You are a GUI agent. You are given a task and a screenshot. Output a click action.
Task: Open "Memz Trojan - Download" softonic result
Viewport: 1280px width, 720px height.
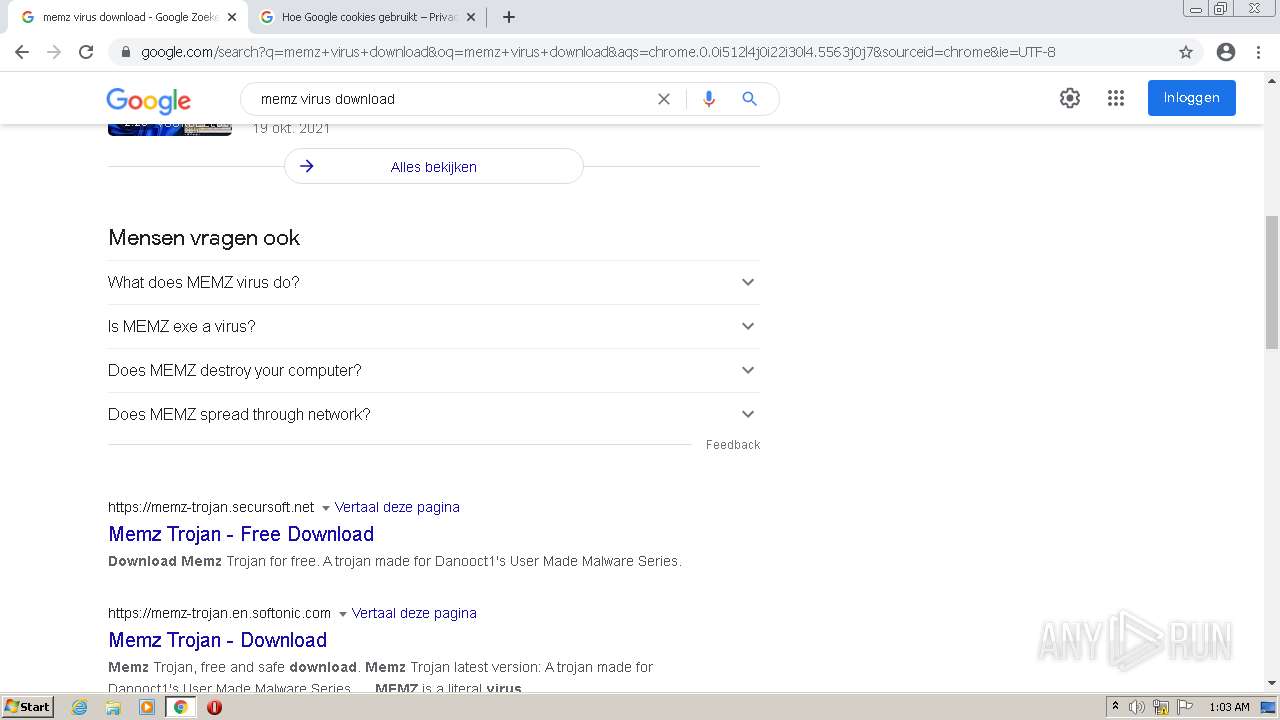pos(218,640)
